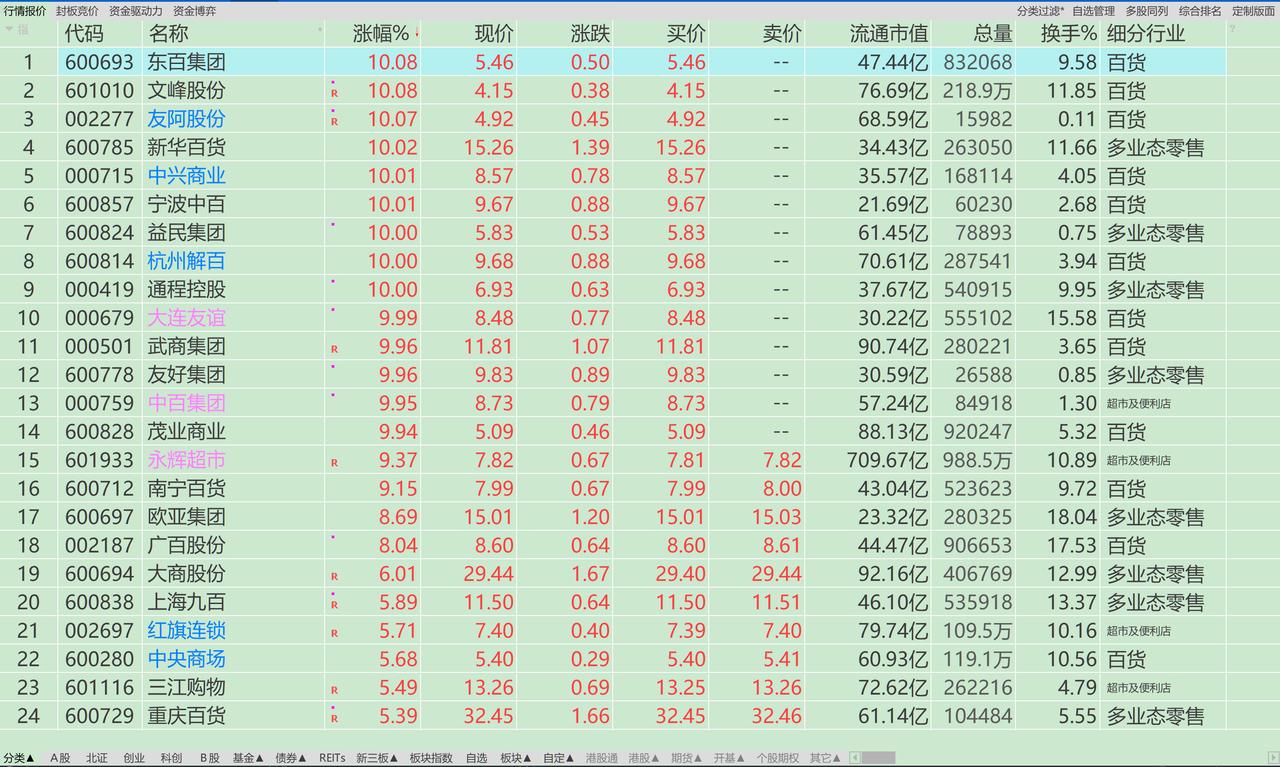Expand the 期货 bottom menu
The width and height of the screenshot is (1280, 767).
[x=687, y=758]
